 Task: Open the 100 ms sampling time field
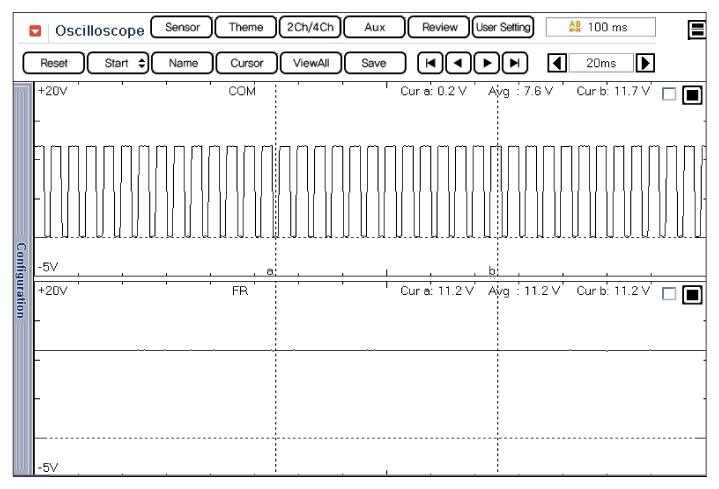(x=601, y=27)
